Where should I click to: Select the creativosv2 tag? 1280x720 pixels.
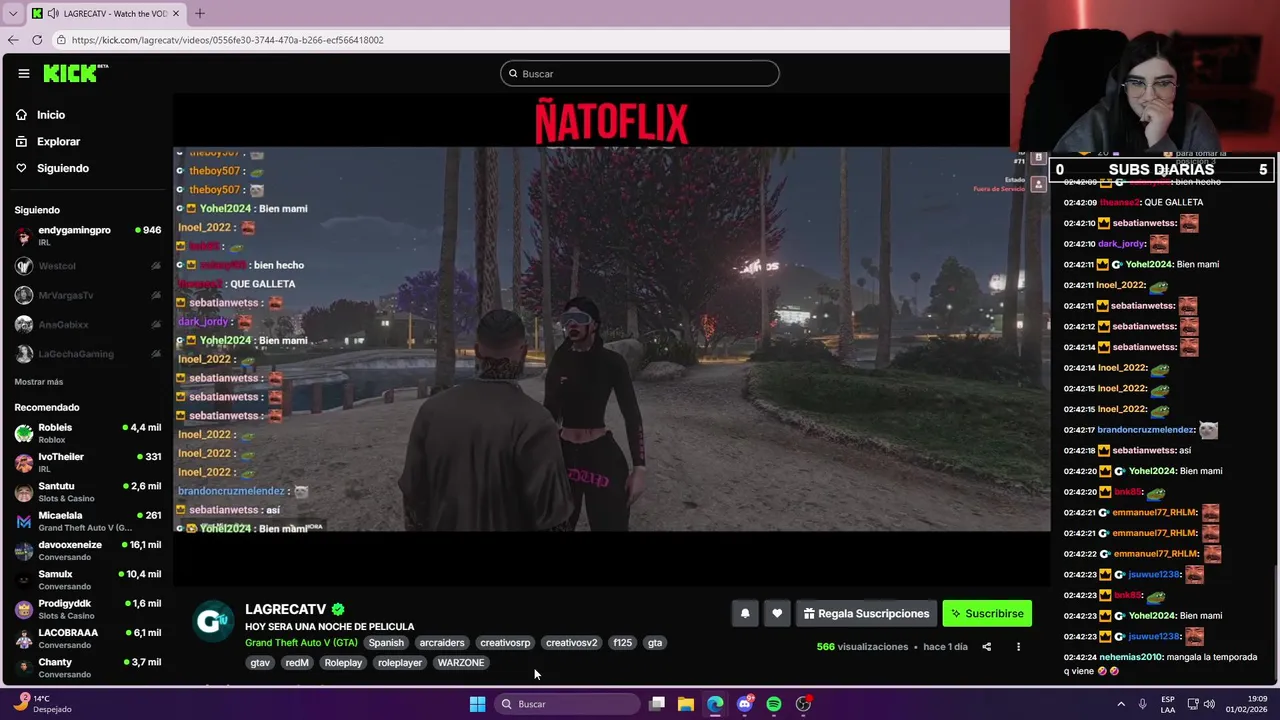click(x=572, y=643)
